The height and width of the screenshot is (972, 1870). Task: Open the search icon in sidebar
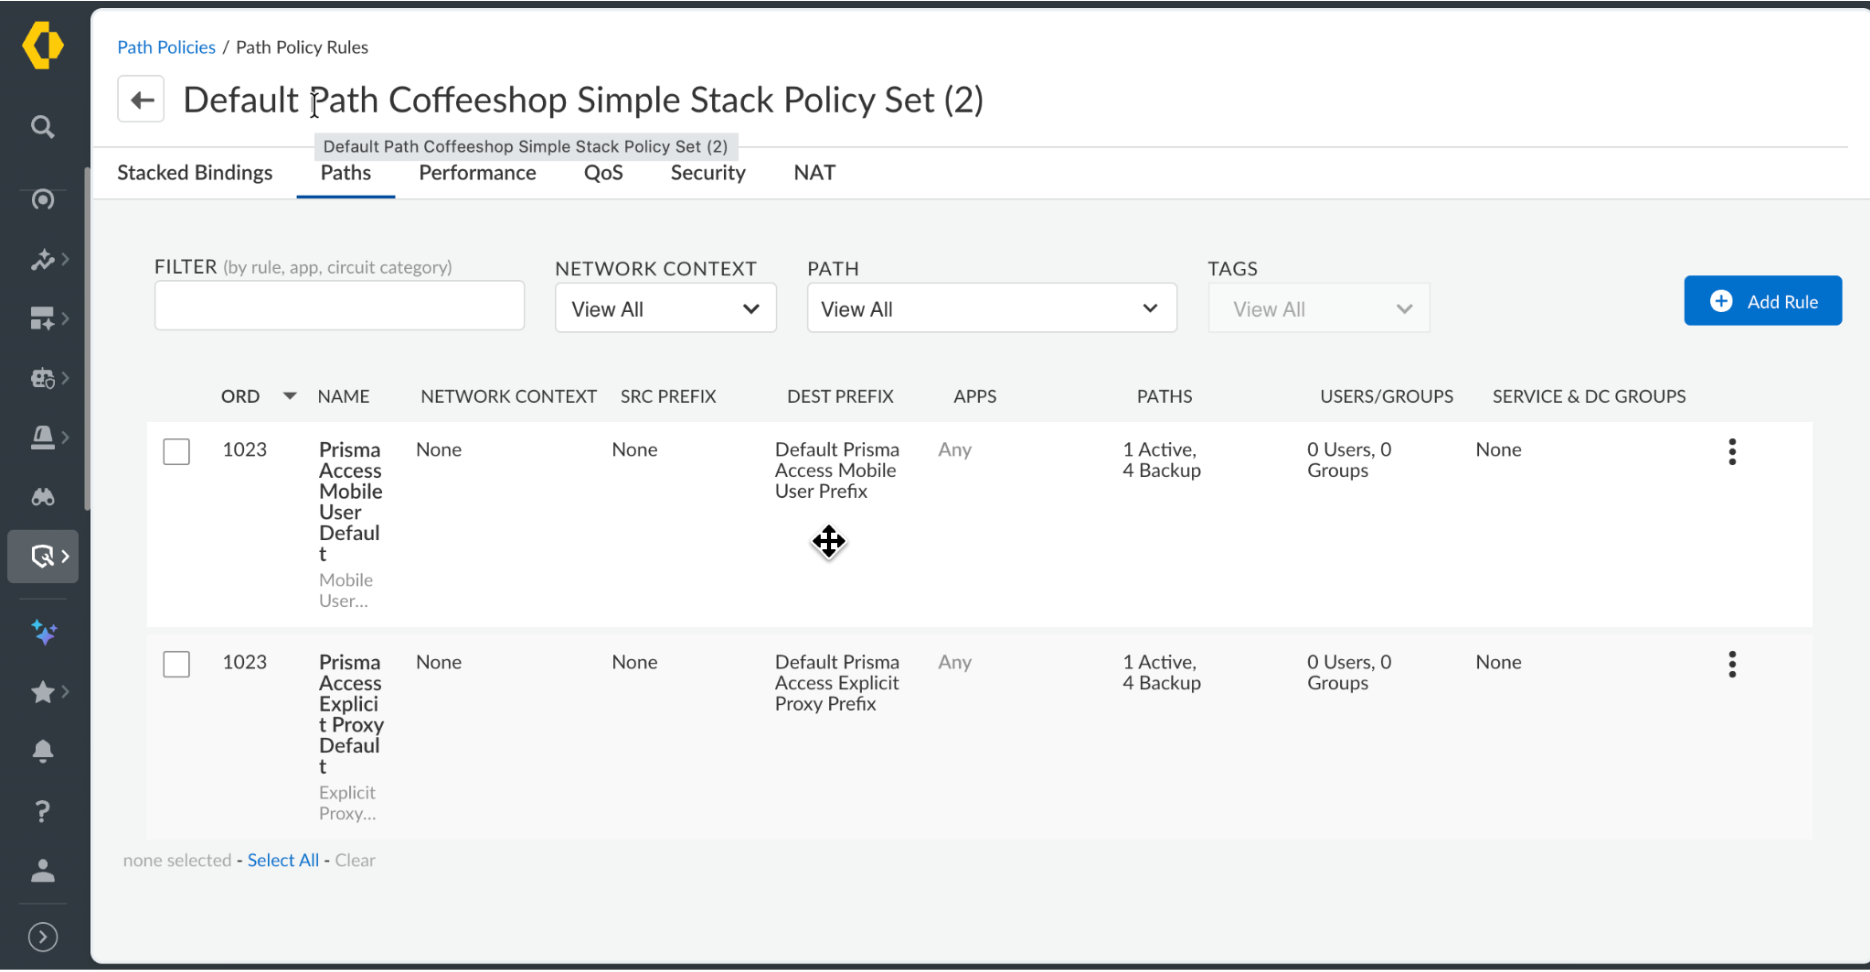(42, 127)
